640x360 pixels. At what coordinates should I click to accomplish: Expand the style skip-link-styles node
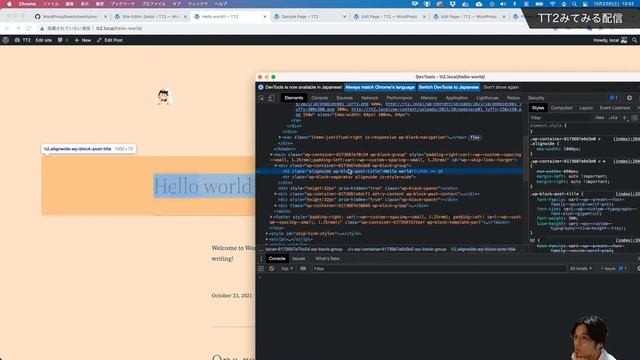point(267,233)
